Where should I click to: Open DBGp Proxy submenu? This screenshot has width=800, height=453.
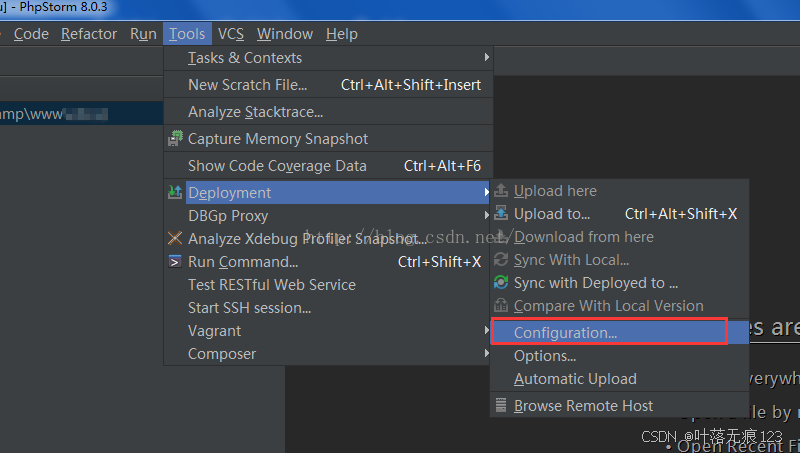[x=328, y=216]
